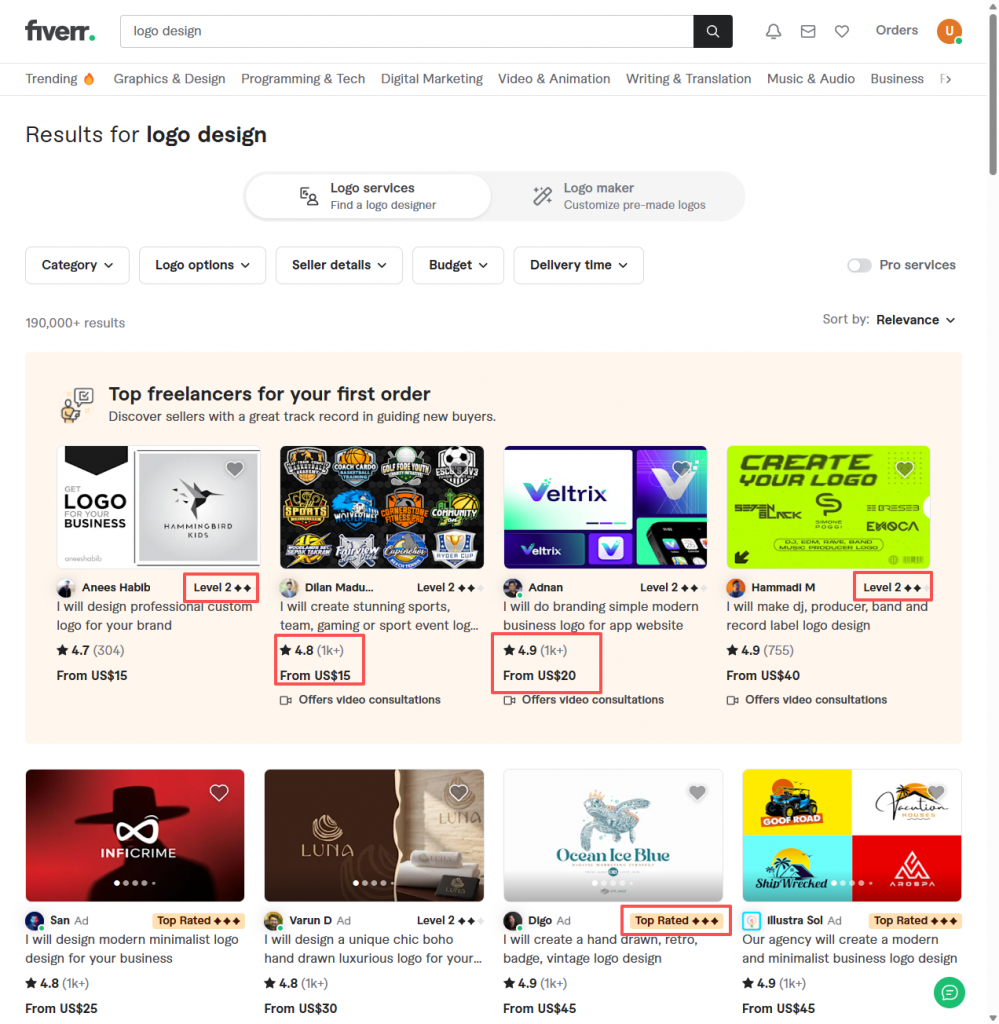Switch to Logo services tab

click(368, 196)
